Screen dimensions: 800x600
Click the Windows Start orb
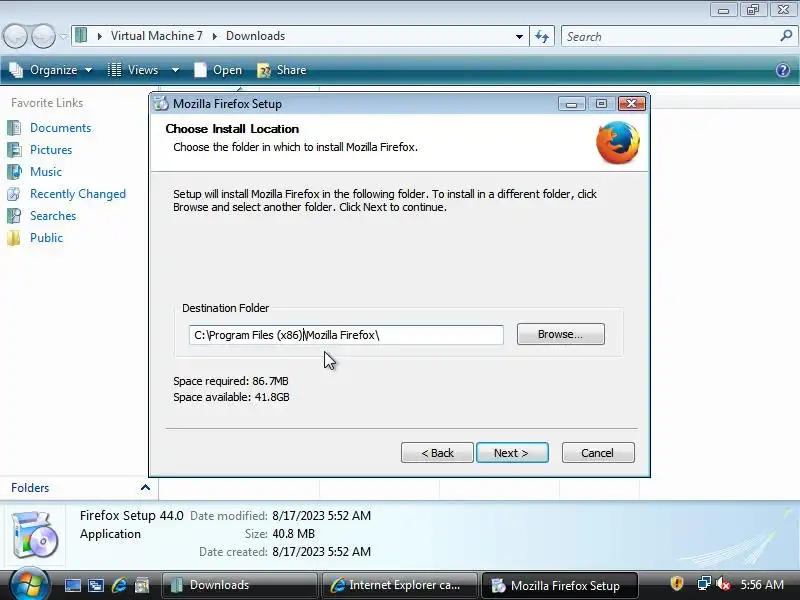[x=29, y=585]
